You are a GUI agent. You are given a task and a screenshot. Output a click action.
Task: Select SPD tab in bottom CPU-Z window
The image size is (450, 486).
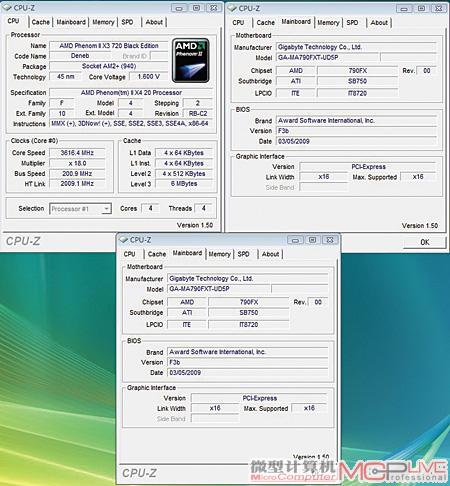point(244,254)
